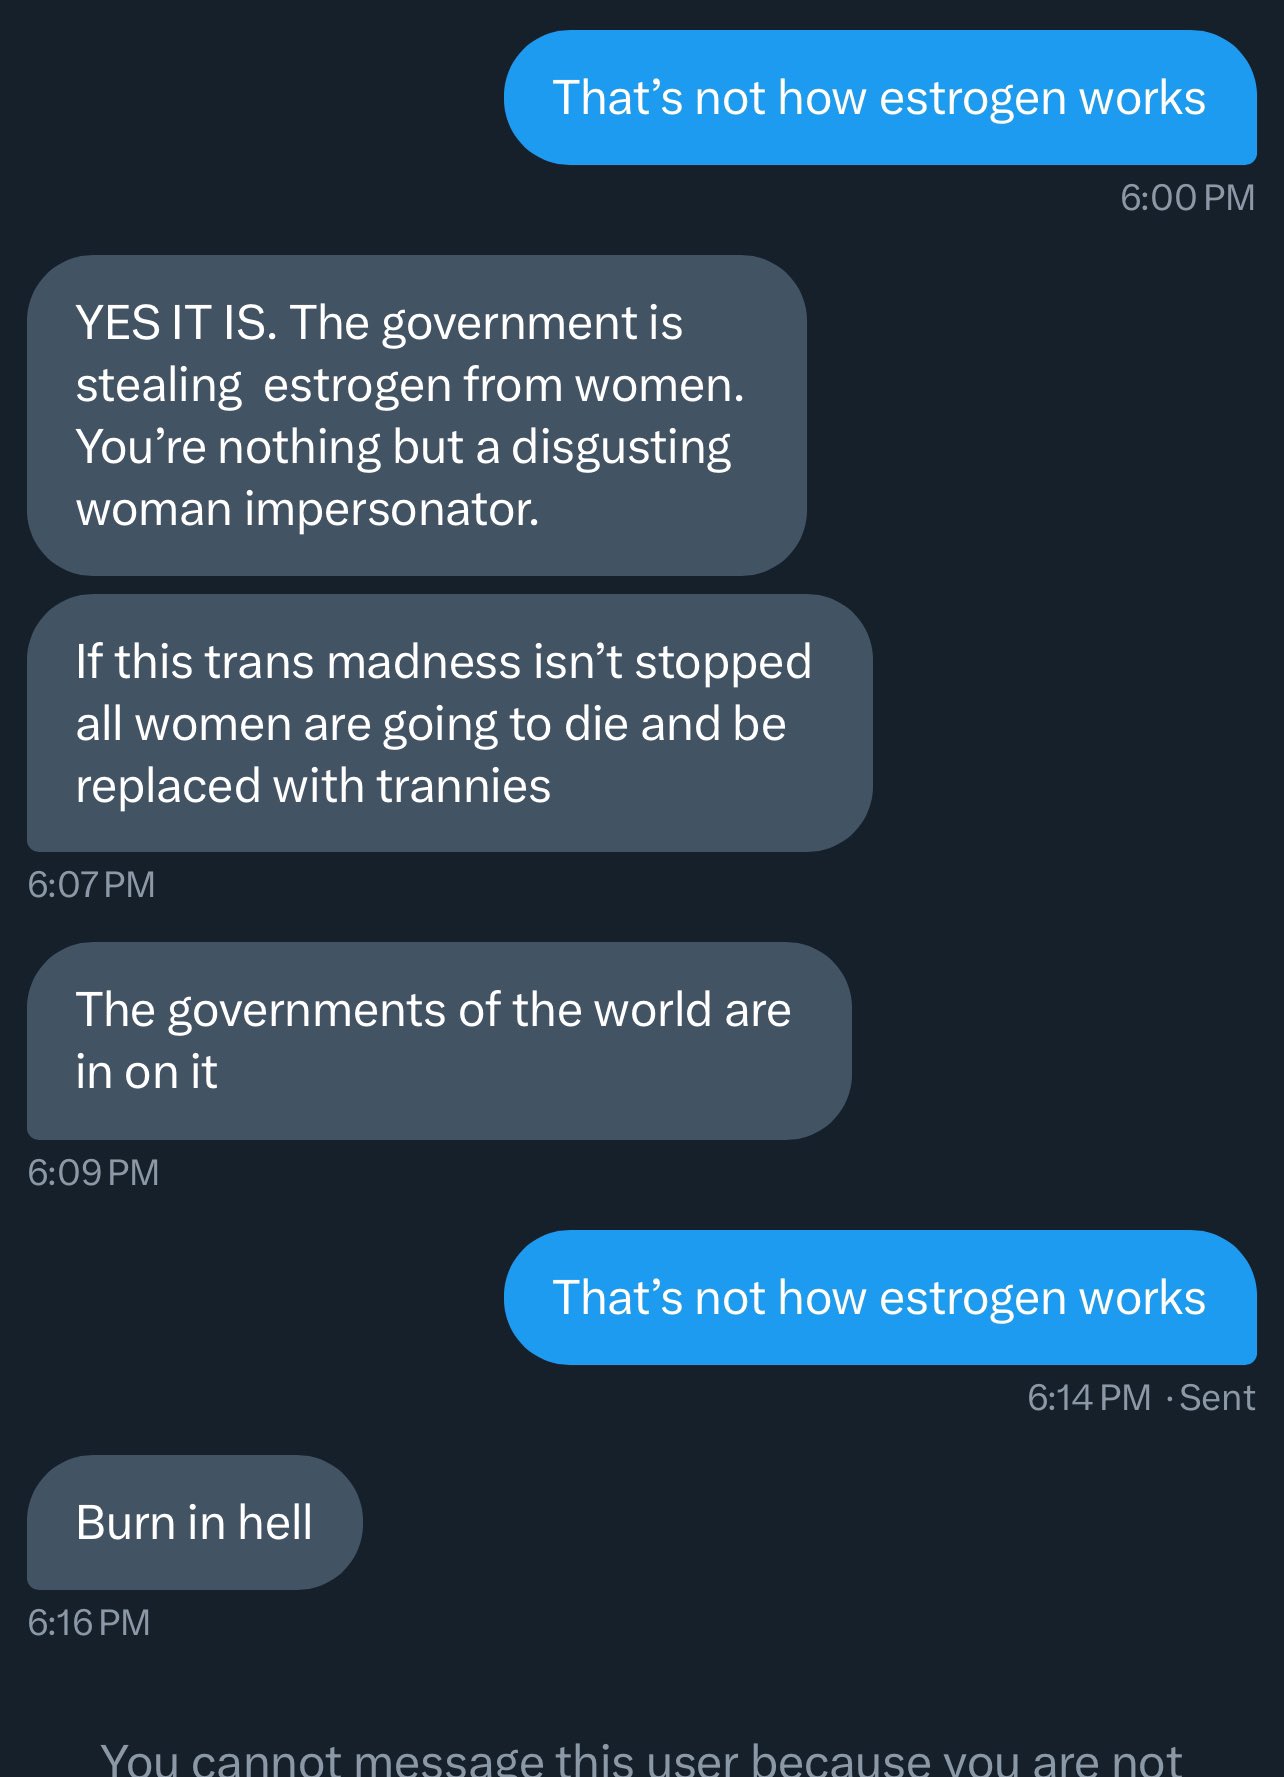Tap the message starting 'If this trans madness'
Viewport: 1284px width, 1777px height.
(x=450, y=723)
